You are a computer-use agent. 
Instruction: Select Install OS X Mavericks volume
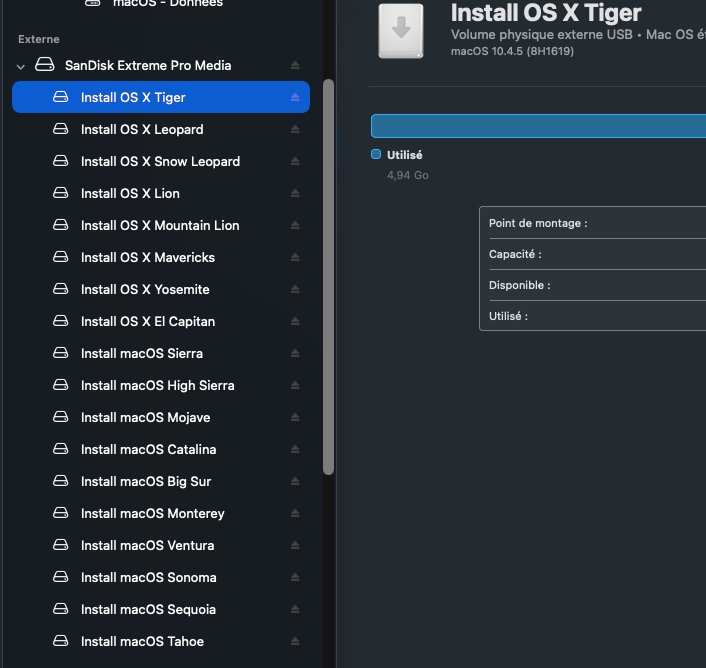[x=161, y=257]
